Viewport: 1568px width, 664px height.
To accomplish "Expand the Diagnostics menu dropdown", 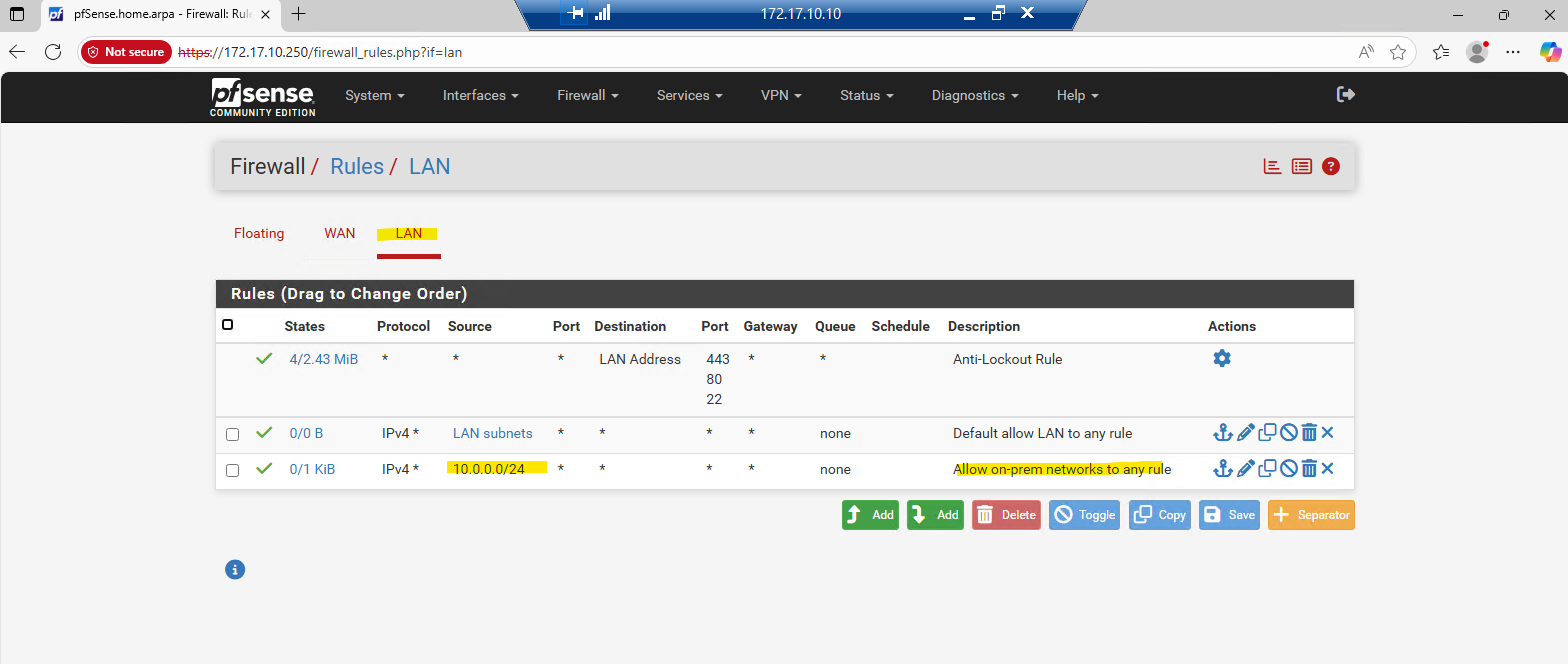I will [x=975, y=95].
